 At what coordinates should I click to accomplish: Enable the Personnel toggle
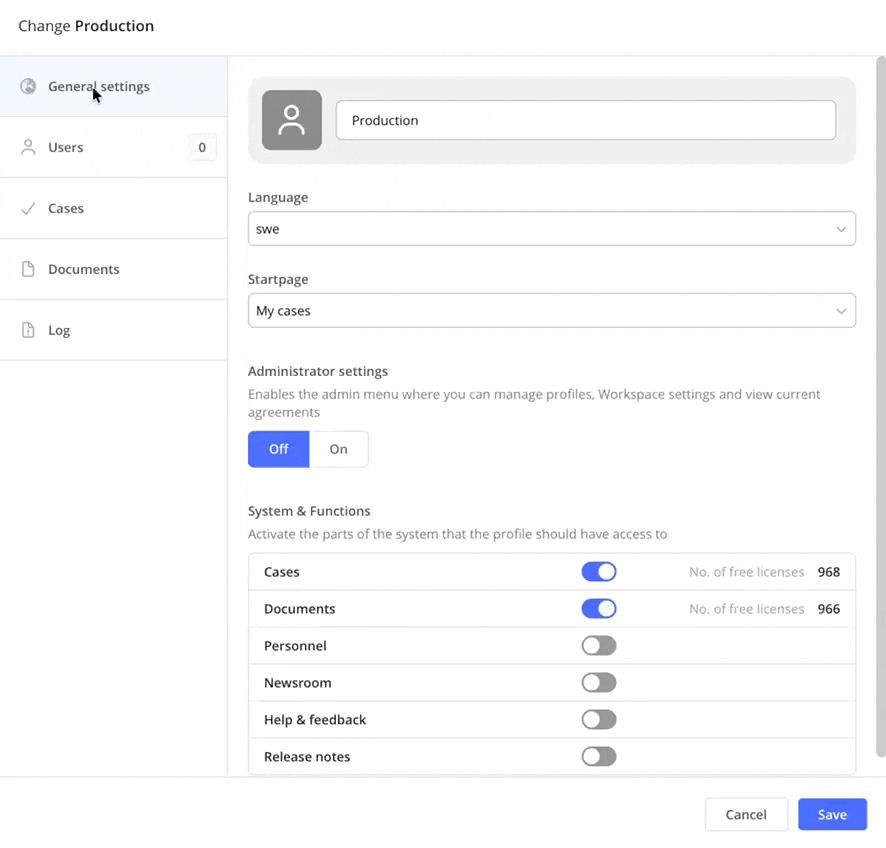pos(599,646)
